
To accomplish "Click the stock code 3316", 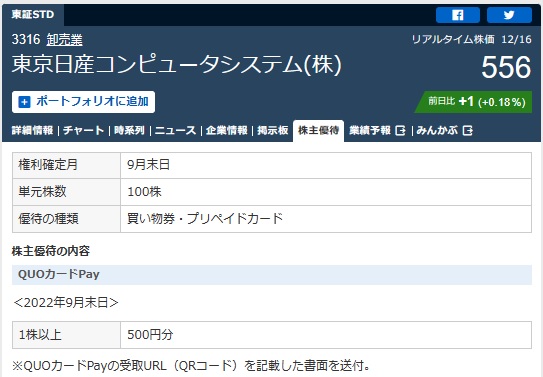I will [26, 39].
